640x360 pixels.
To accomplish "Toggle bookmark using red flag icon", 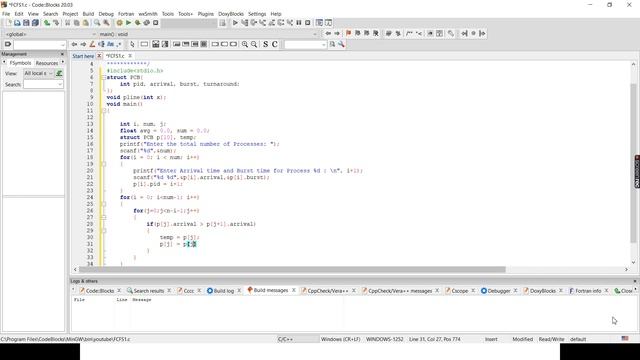I will click(x=348, y=33).
